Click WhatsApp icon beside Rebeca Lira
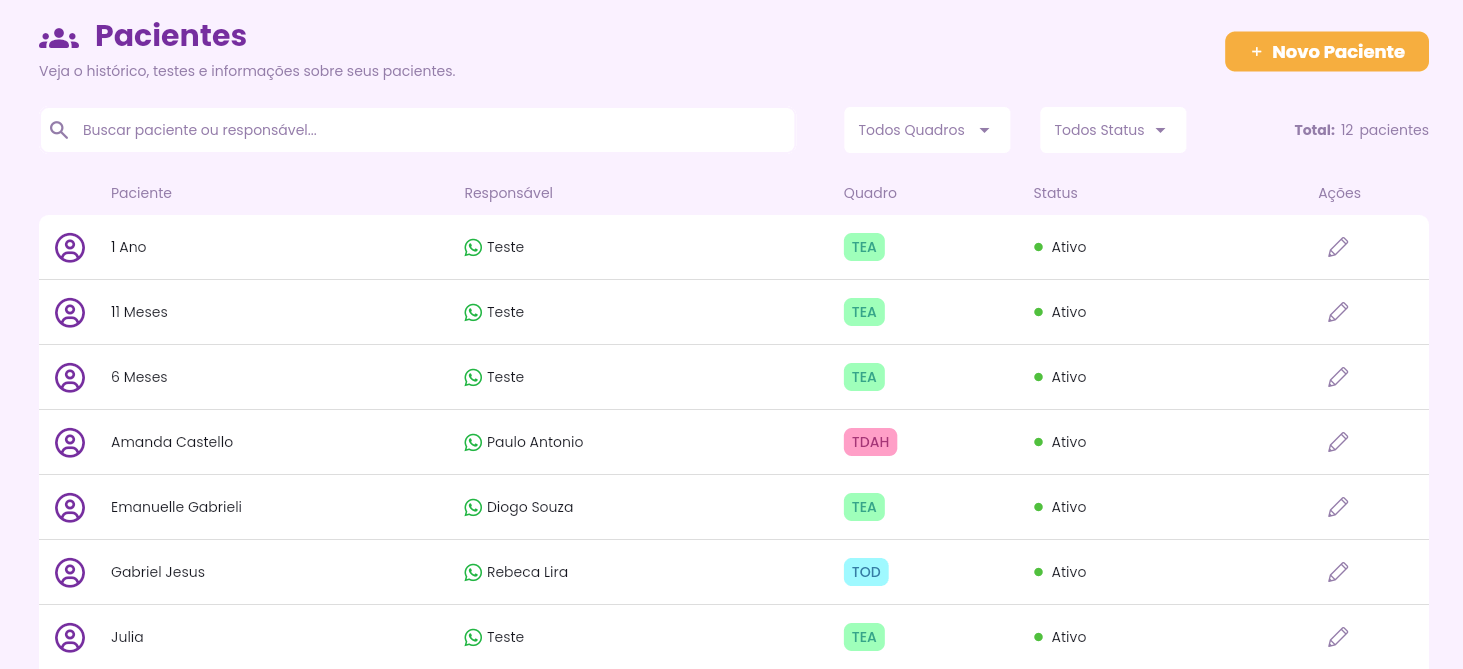Screen dimensions: 1463x669 click(x=473, y=572)
